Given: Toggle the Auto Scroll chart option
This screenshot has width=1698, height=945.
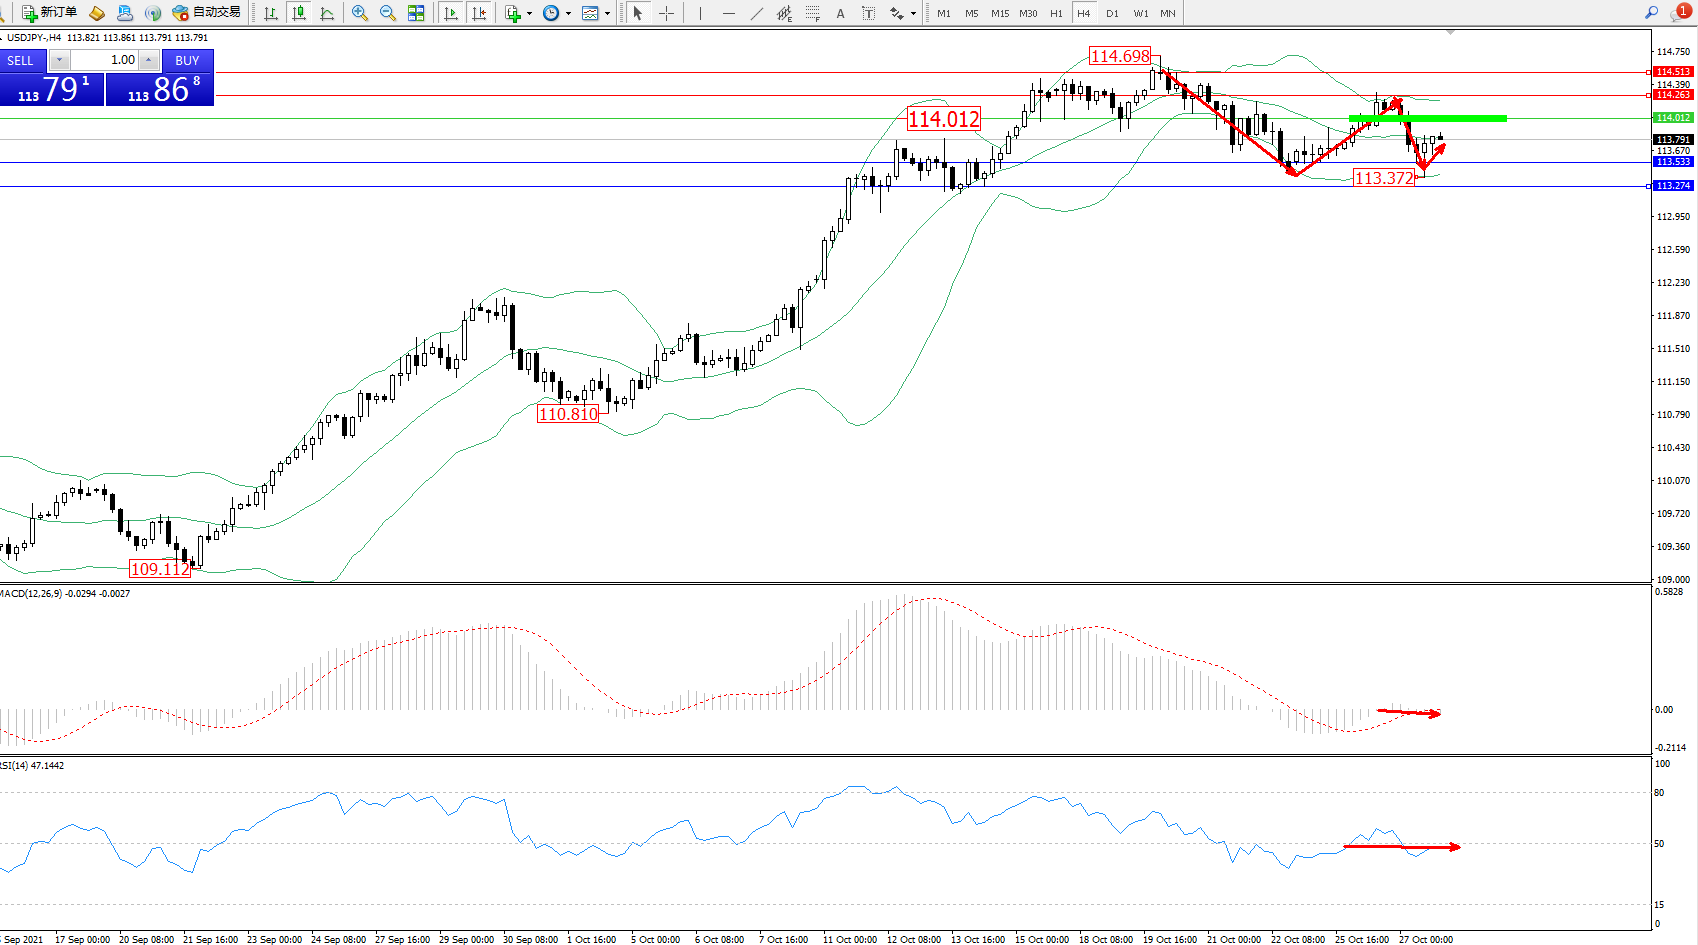Looking at the screenshot, I should [x=451, y=13].
